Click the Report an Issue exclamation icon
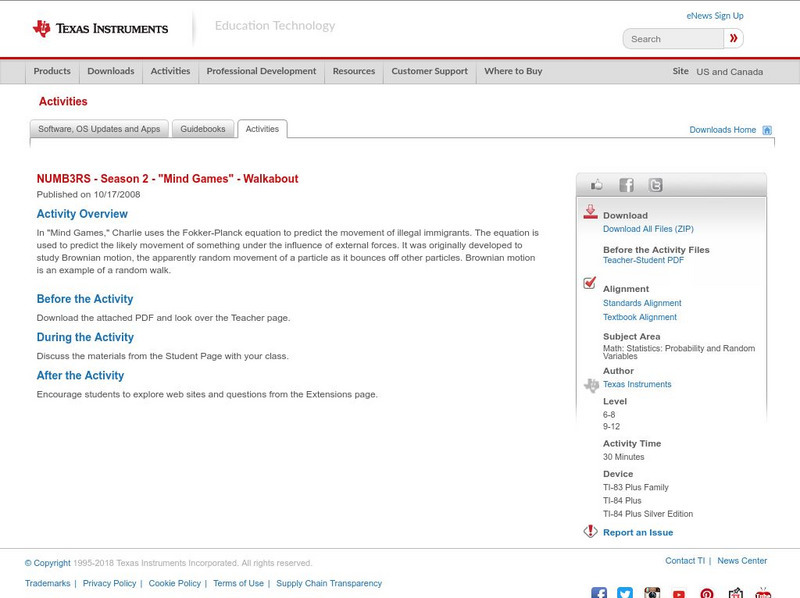Screen dimensions: 800x598 [590, 531]
